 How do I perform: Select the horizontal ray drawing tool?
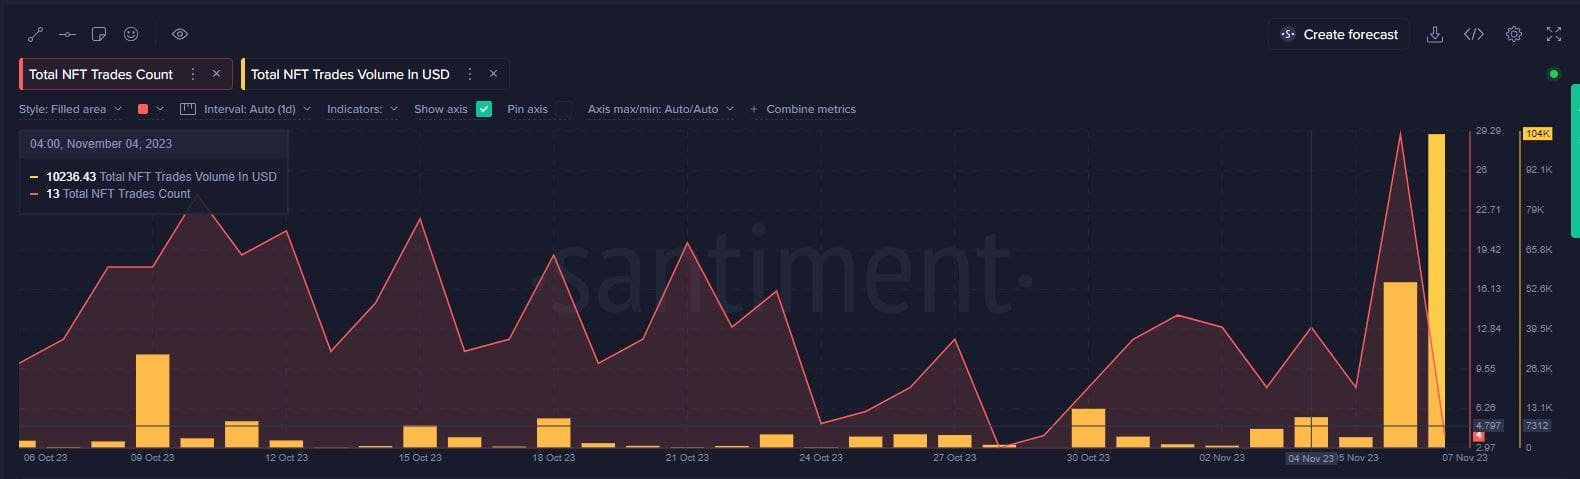67,34
